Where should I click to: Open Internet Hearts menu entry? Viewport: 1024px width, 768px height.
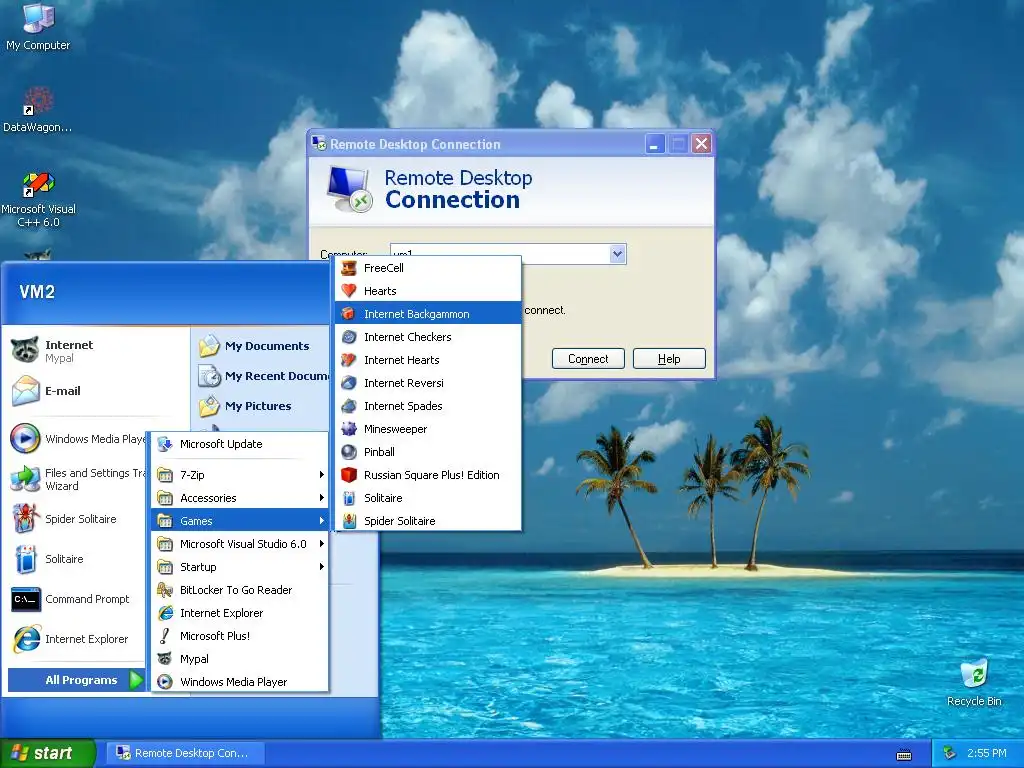(428, 360)
